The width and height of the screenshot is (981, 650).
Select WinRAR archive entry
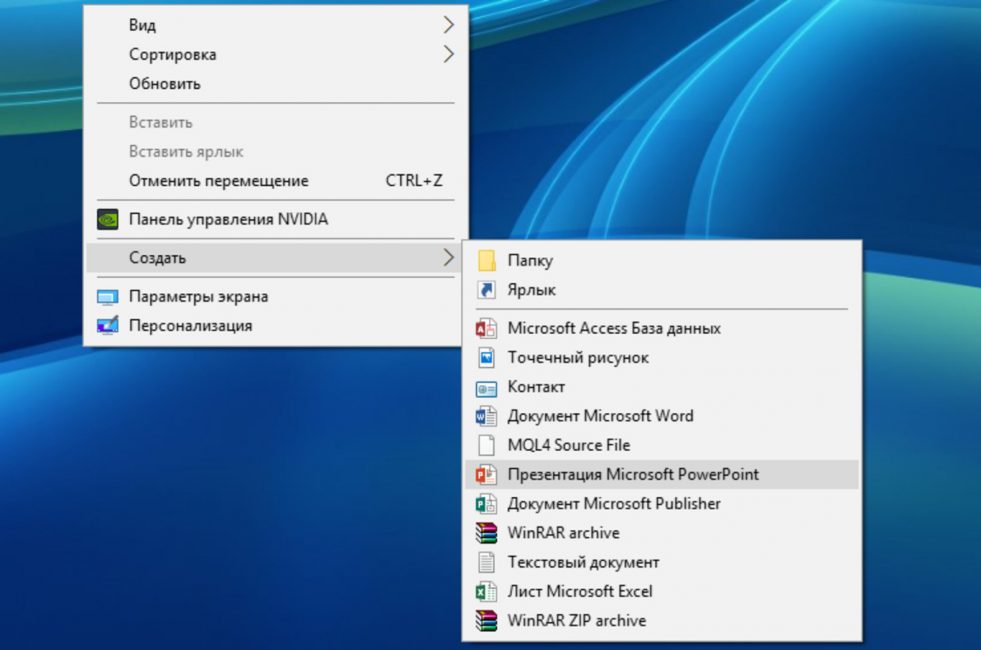pos(662,533)
